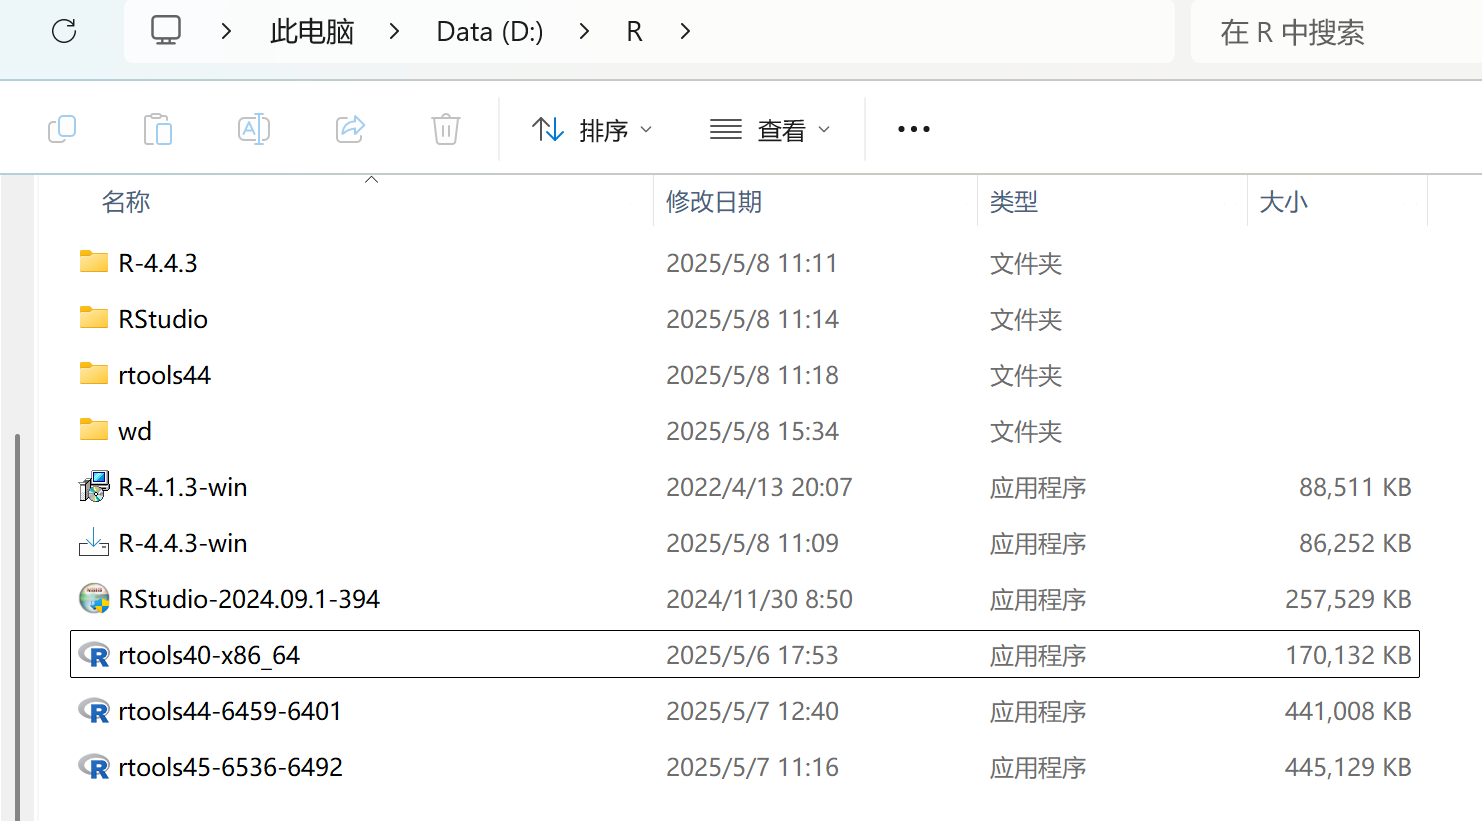Select the file rtools45-6536-6492

pos(231,767)
